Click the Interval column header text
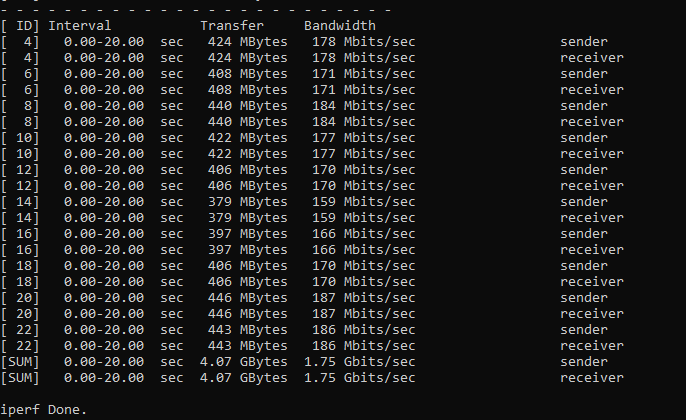Image resolution: width=686 pixels, height=420 pixels. [80, 25]
